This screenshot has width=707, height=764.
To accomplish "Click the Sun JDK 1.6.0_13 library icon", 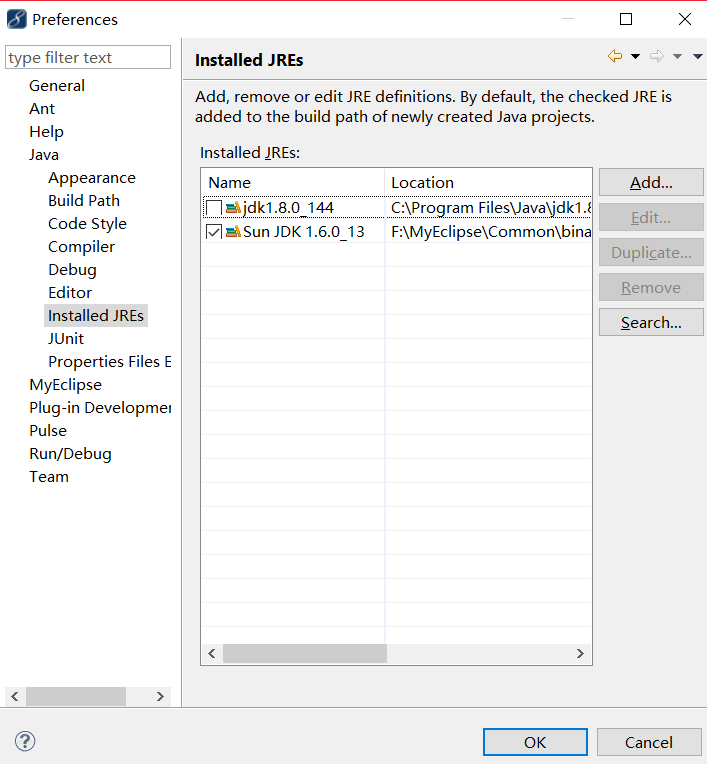I will click(x=233, y=231).
